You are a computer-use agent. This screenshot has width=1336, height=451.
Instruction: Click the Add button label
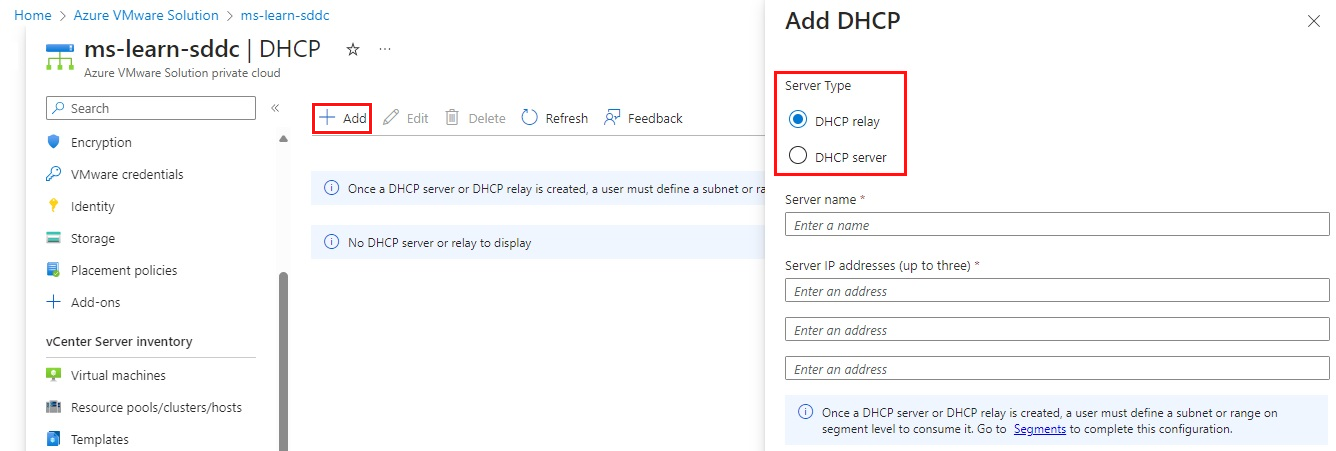coord(355,118)
